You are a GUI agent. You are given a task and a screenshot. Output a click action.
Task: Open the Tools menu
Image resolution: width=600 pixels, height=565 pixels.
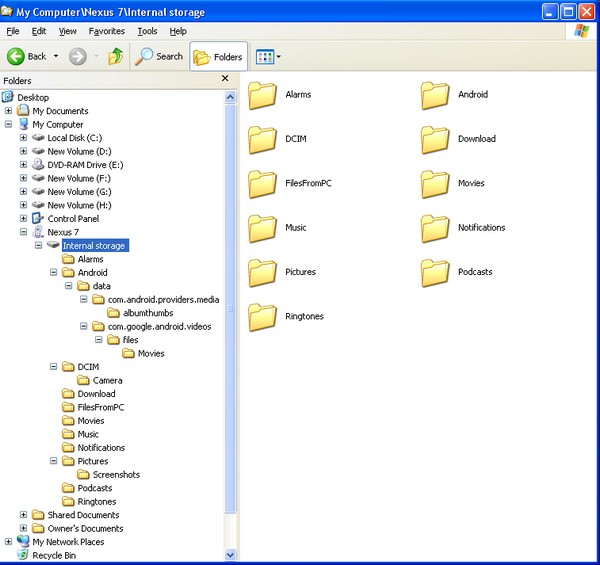pos(147,31)
